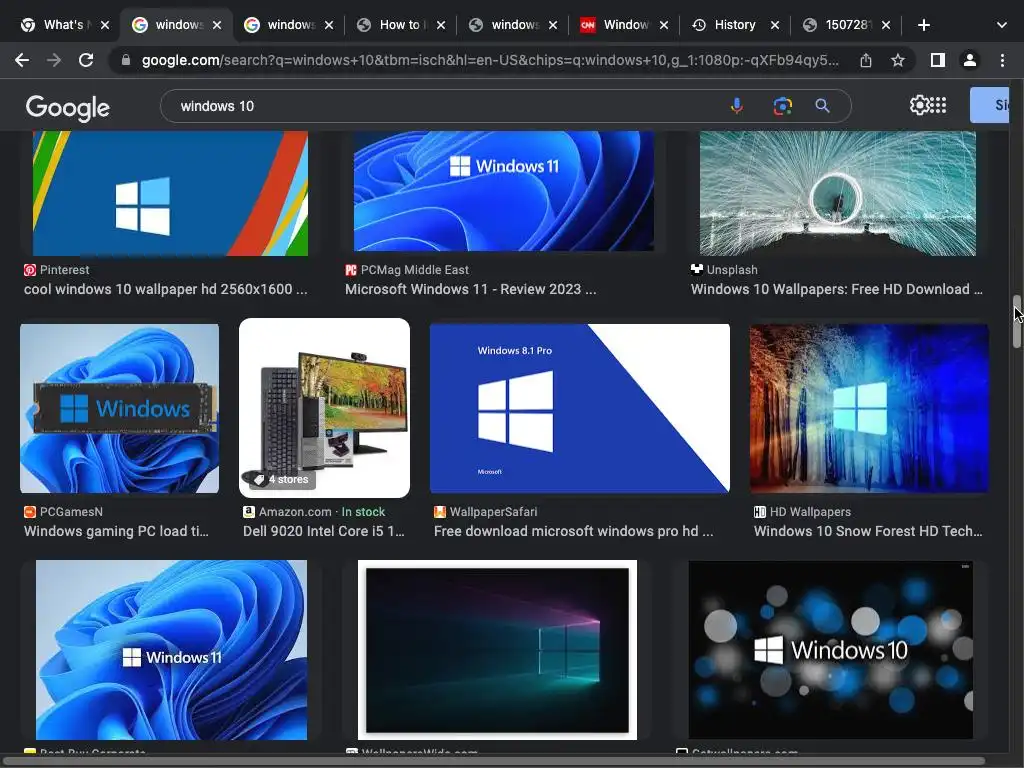Reload the page with the refresh icon
Viewport: 1024px width, 768px height.
tap(86, 60)
